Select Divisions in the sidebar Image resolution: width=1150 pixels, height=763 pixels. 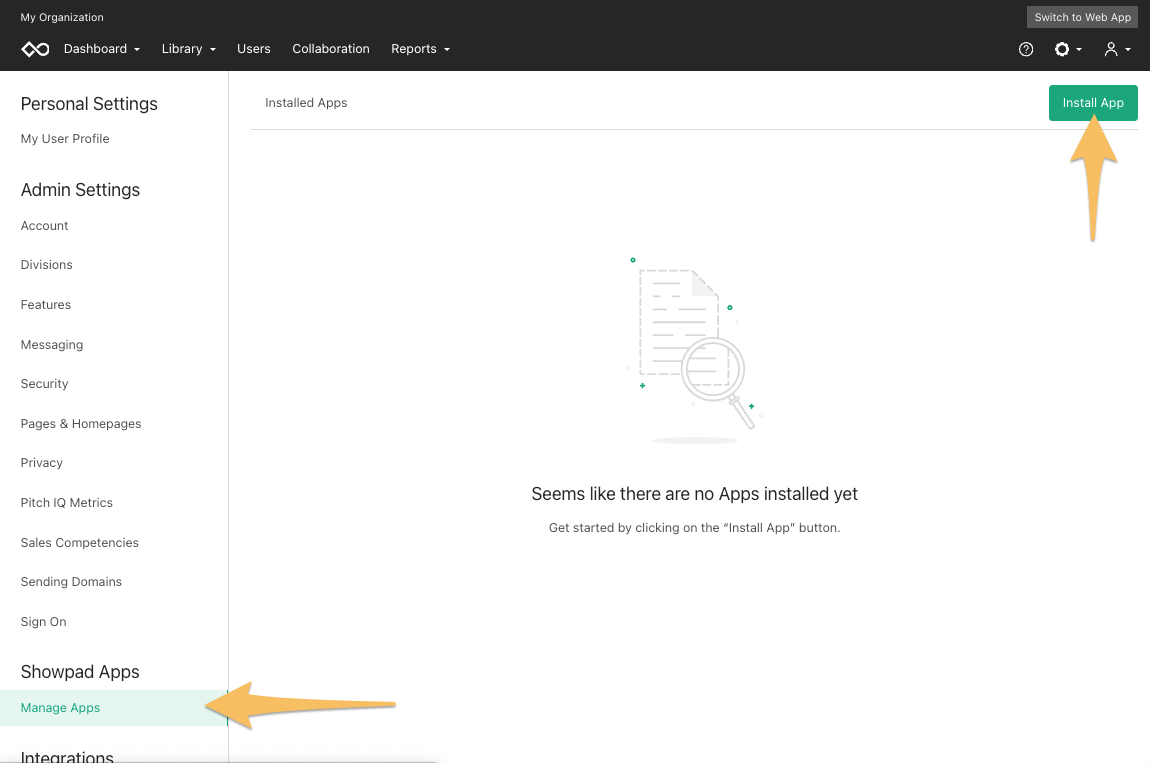coord(47,265)
